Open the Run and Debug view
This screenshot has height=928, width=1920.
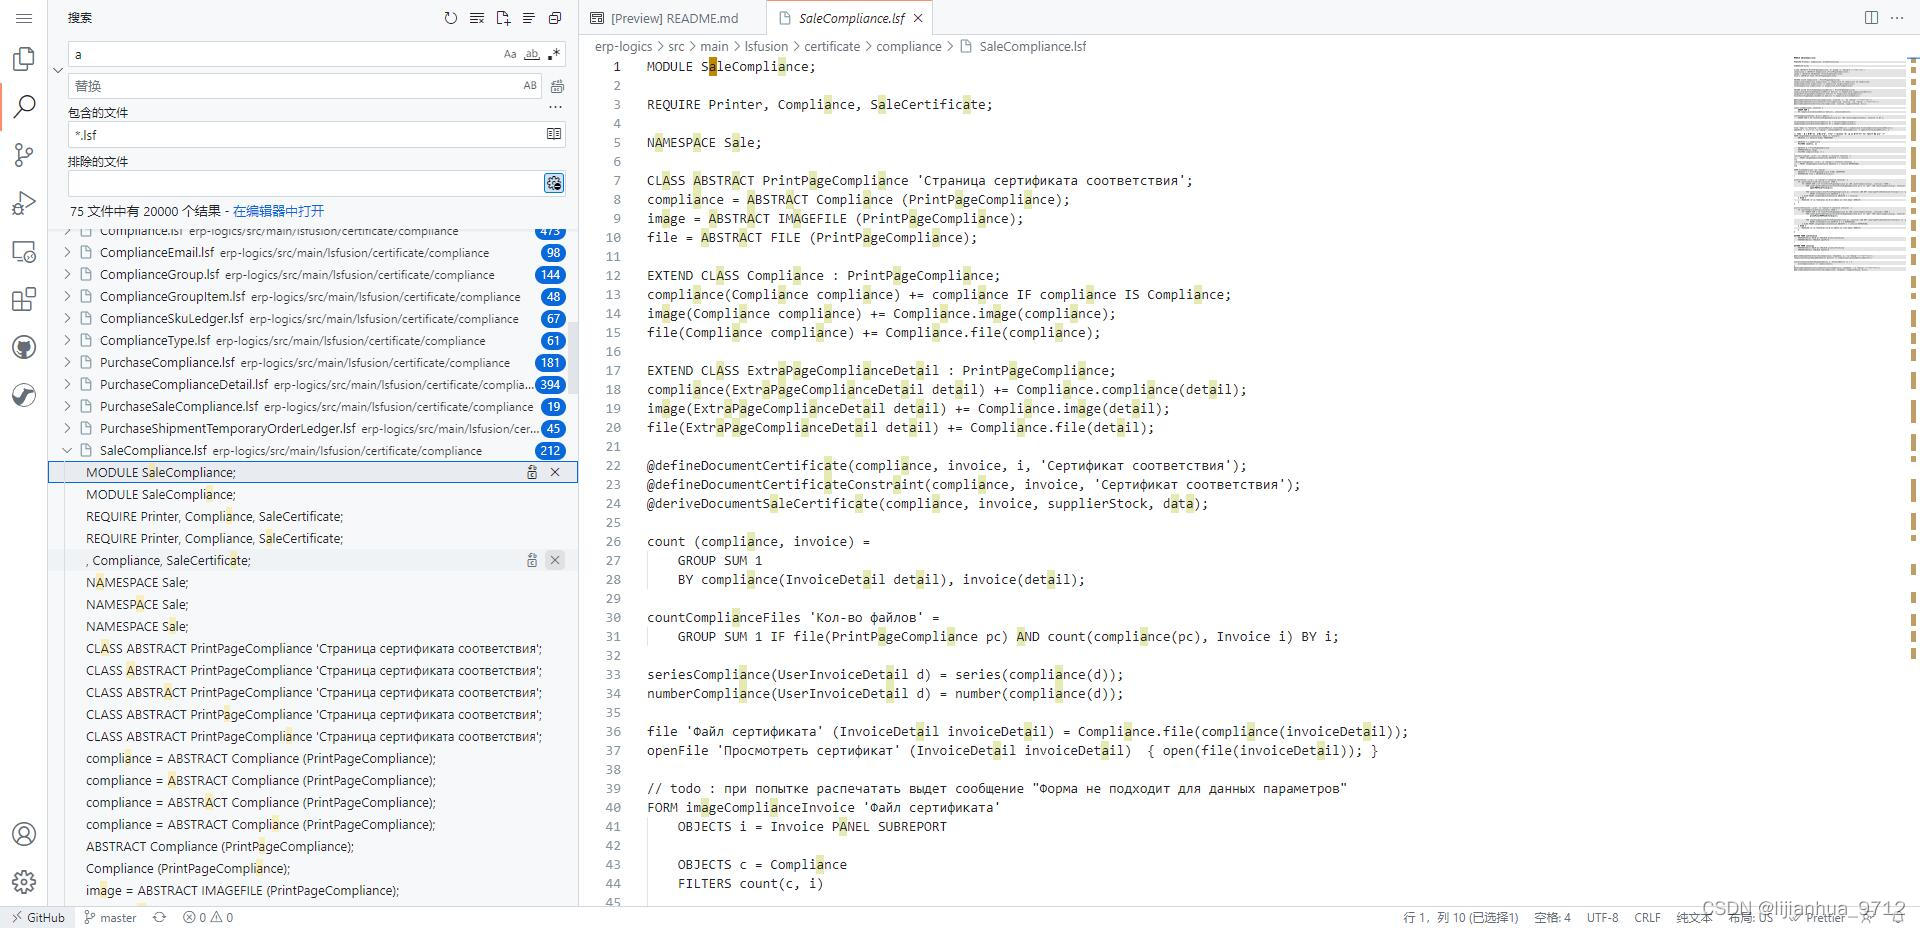(24, 203)
